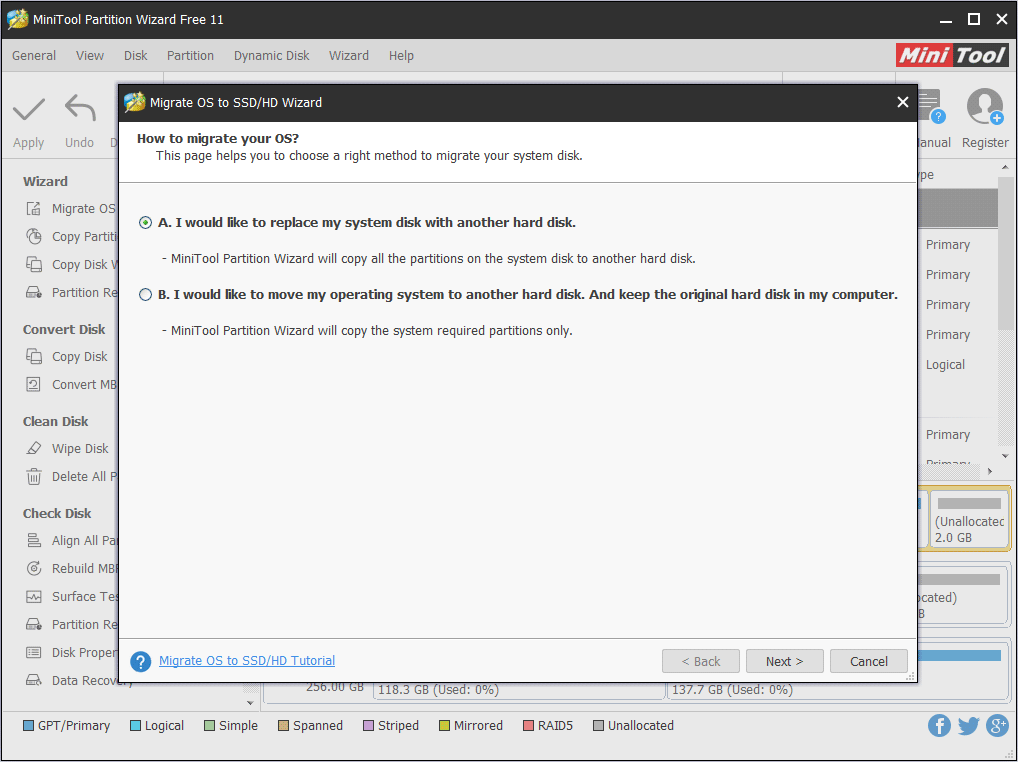Click the RAID5 legend color swatch
The width and height of the screenshot is (1018, 762).
coord(528,726)
